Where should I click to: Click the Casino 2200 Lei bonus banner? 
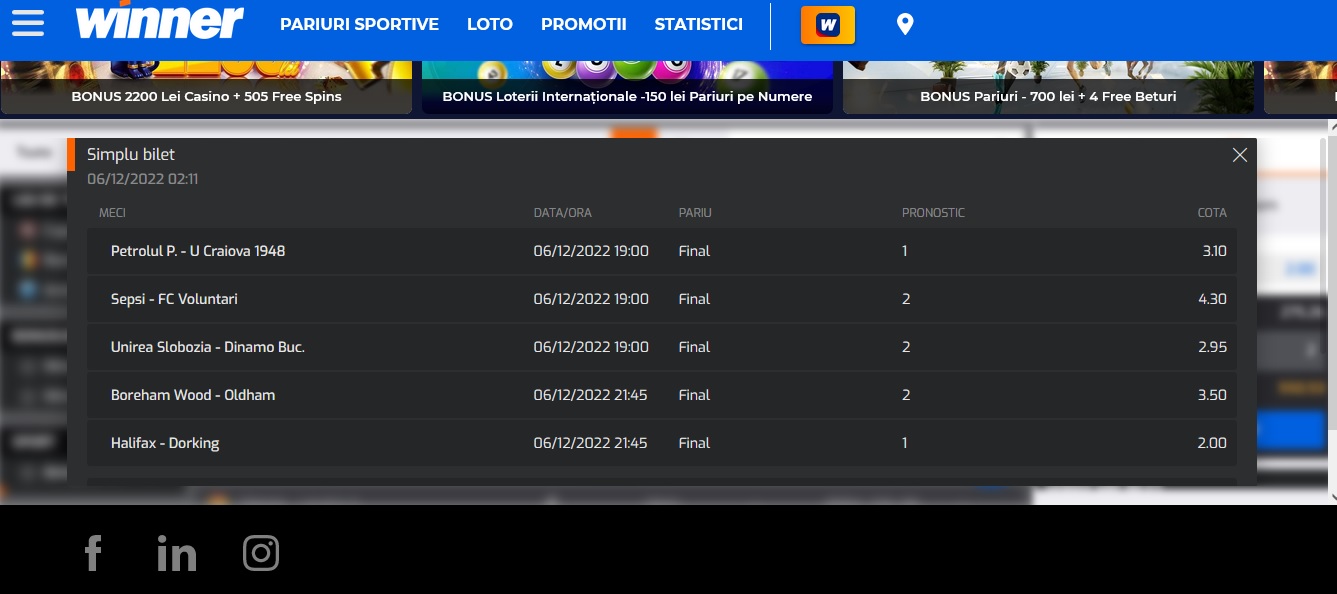[x=206, y=88]
